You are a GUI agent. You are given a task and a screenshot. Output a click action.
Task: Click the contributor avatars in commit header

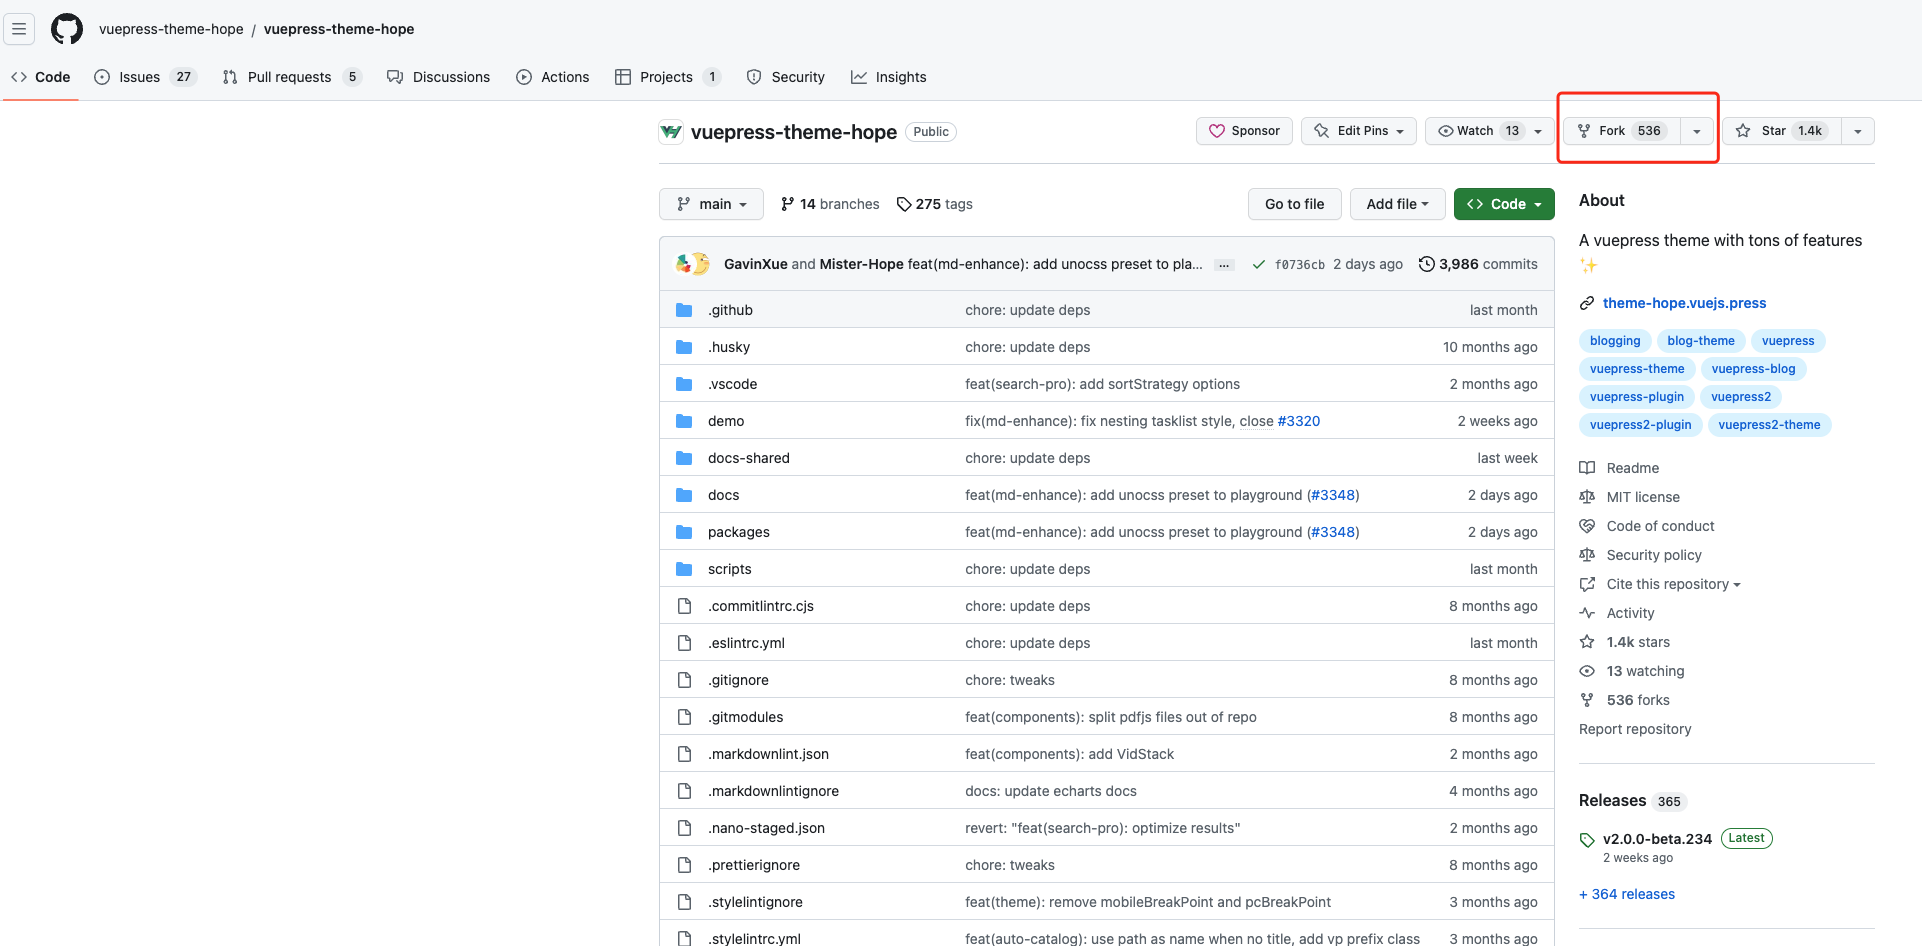(692, 264)
